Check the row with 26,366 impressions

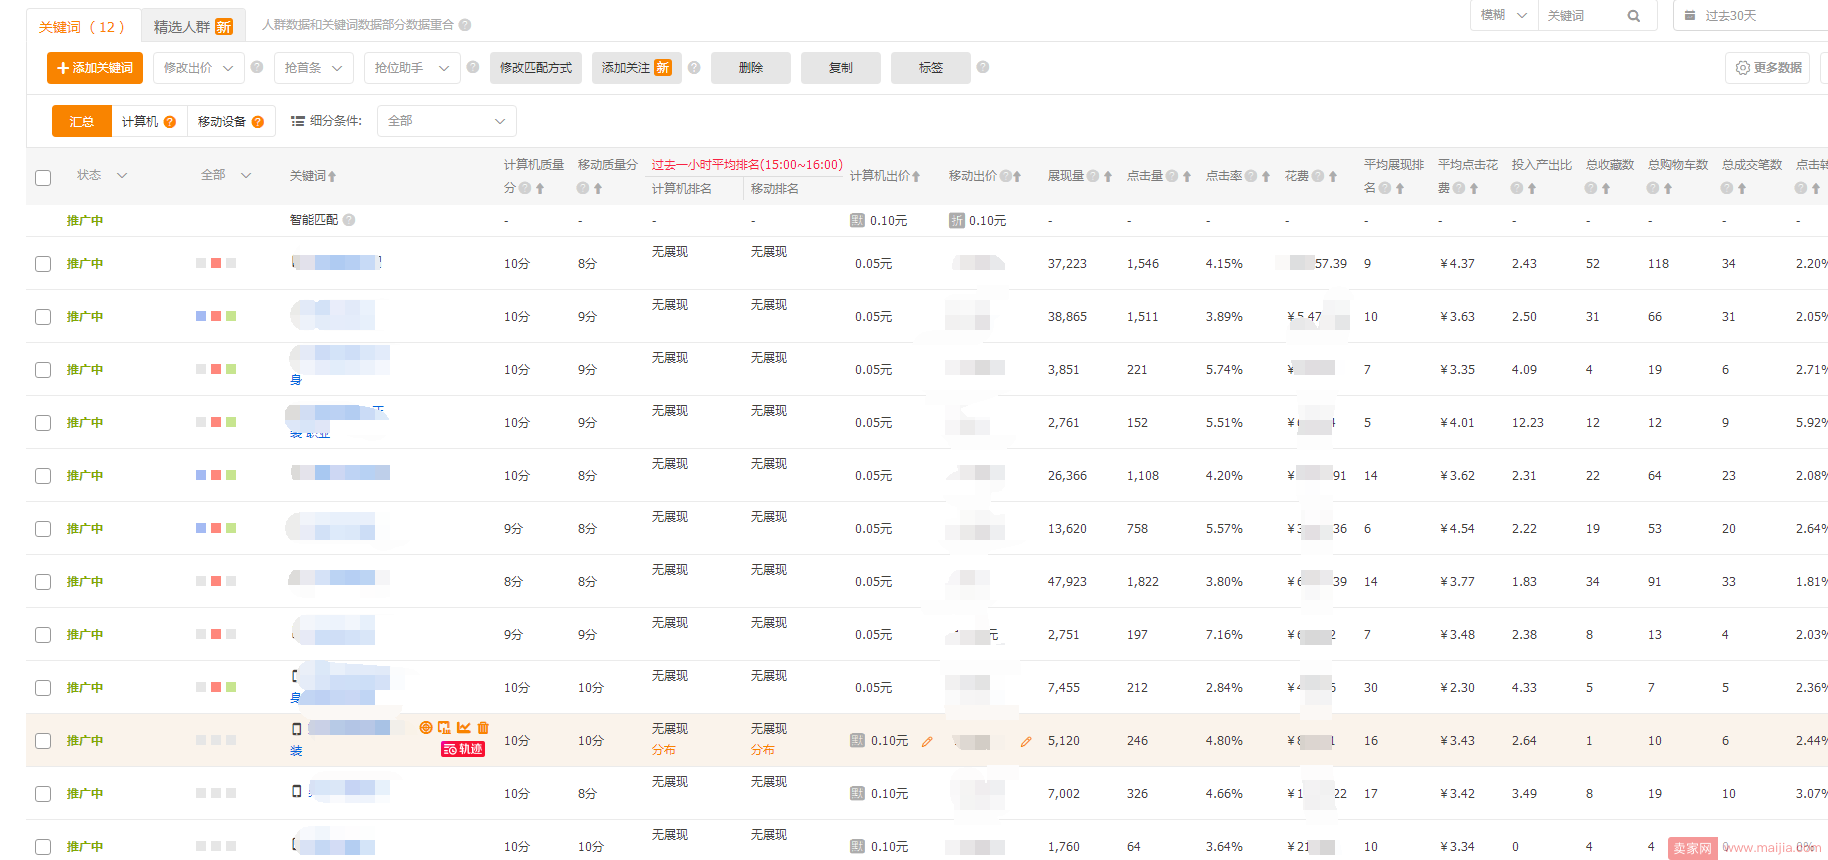[43, 476]
